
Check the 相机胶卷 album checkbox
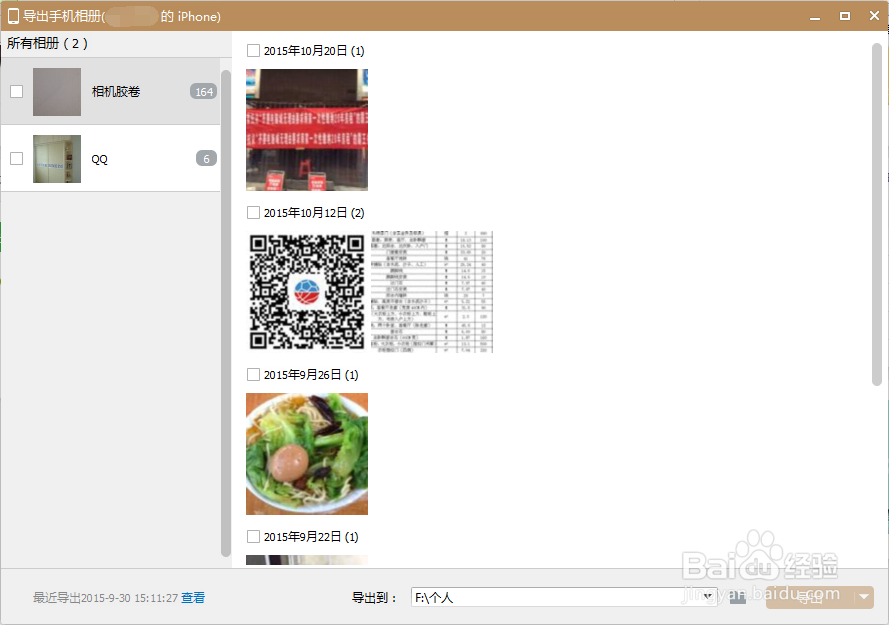point(16,91)
